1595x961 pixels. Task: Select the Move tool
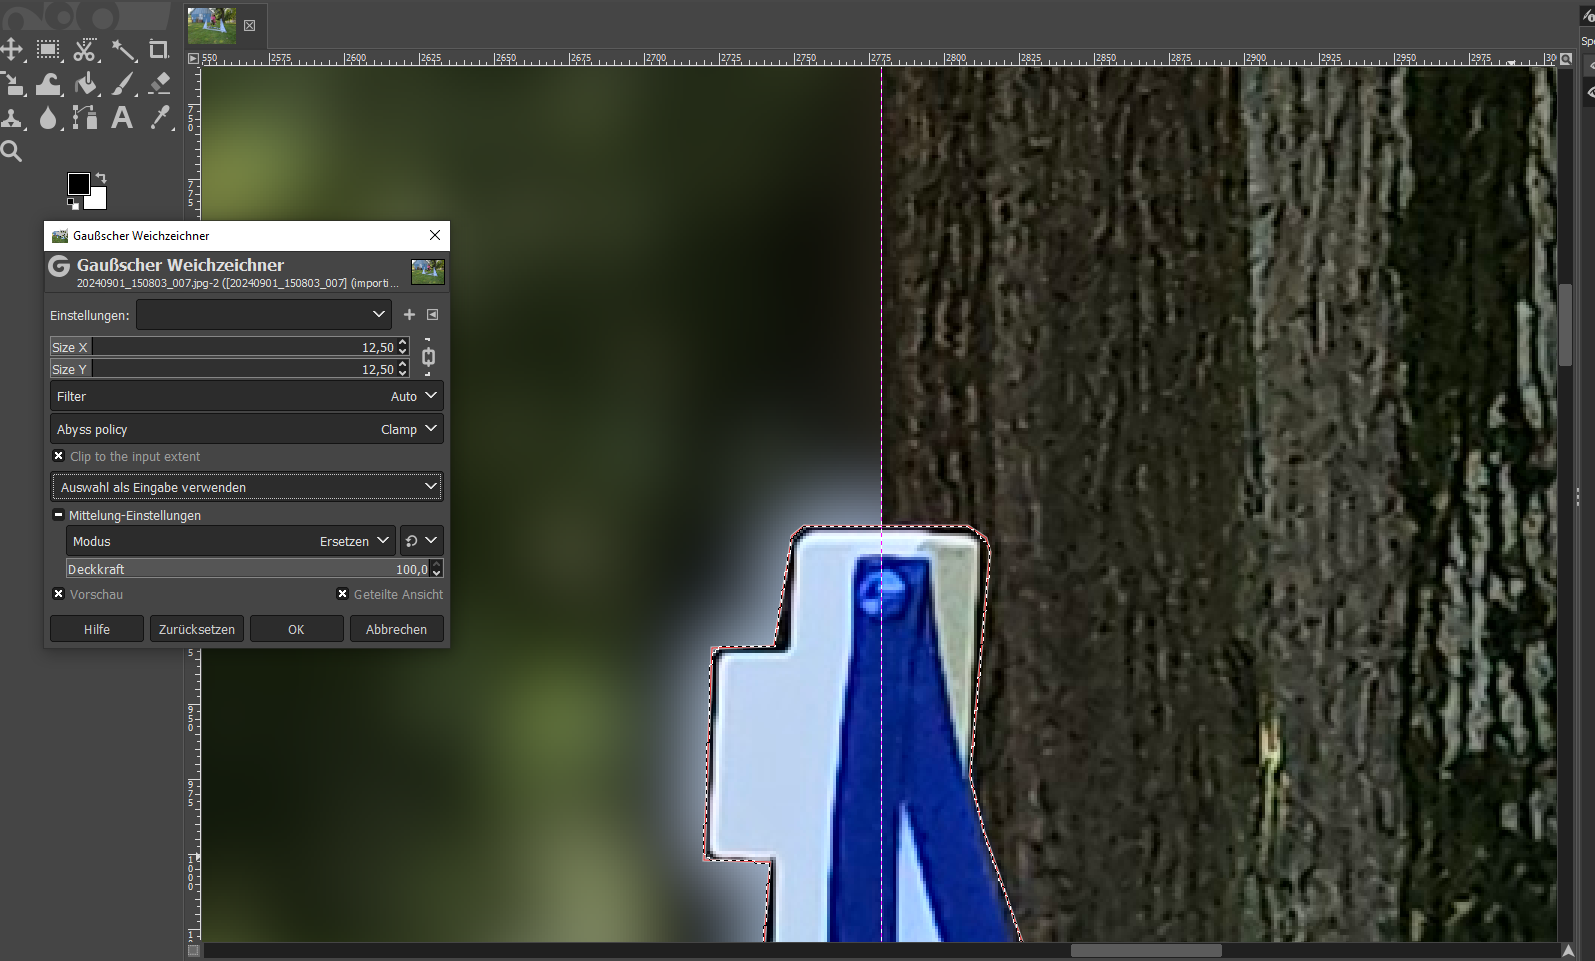point(12,50)
